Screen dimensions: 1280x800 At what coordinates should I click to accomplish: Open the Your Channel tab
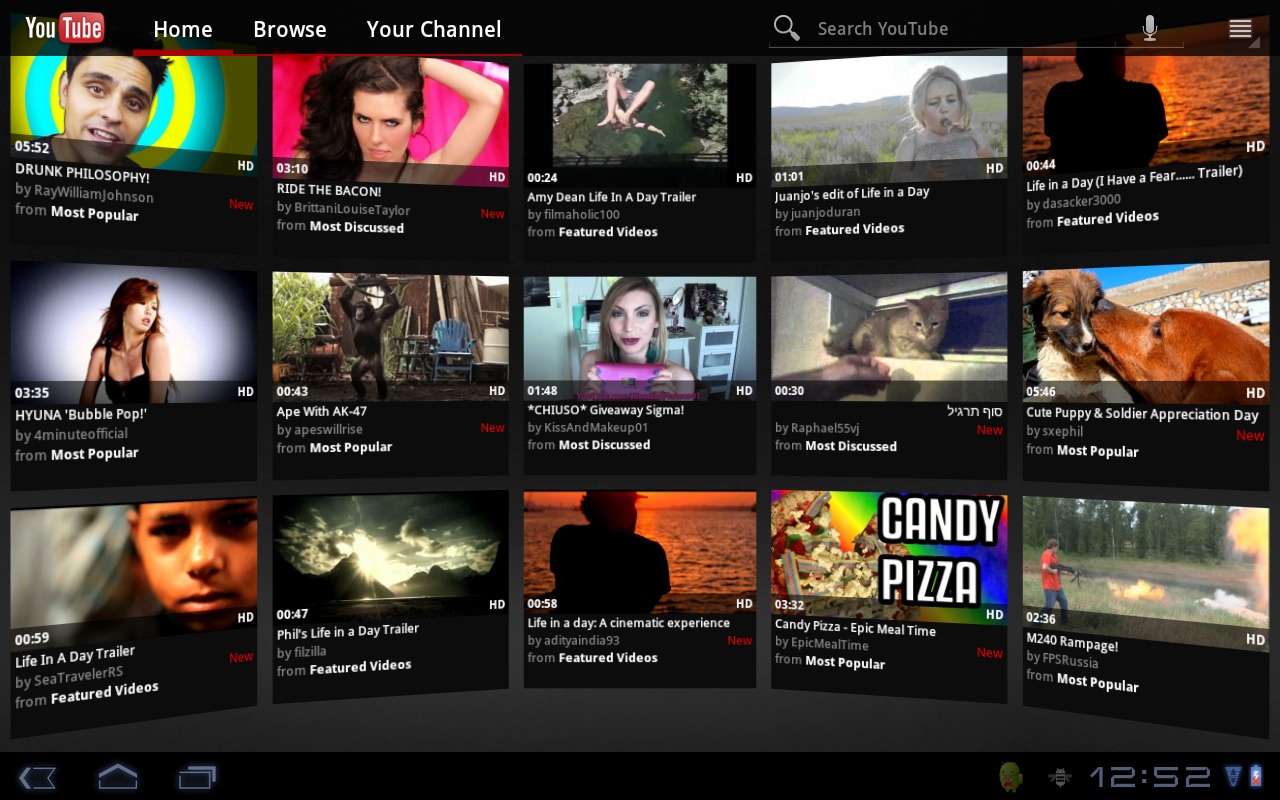coord(434,30)
